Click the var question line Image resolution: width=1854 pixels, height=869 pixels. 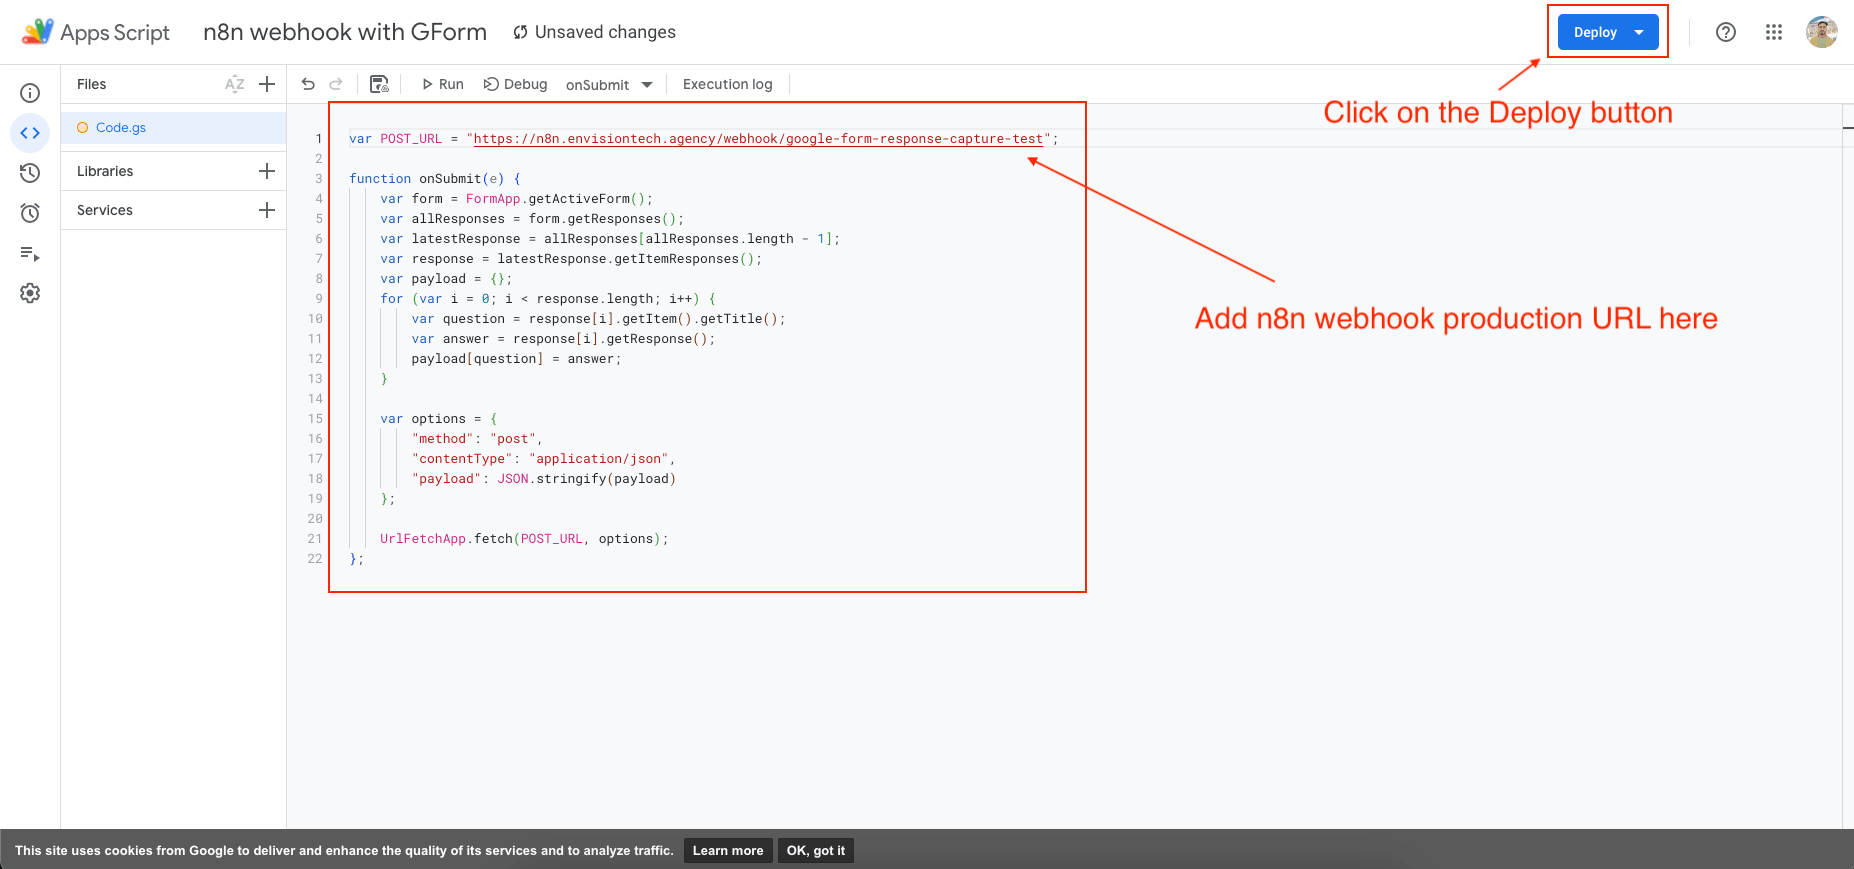click(x=599, y=319)
